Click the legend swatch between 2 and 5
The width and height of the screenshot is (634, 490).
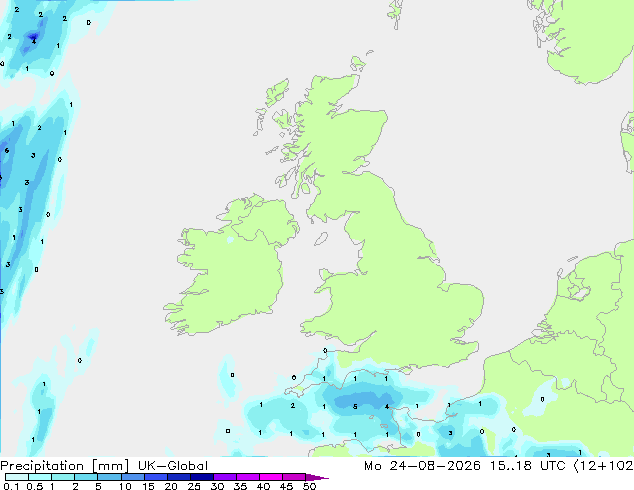point(86,477)
